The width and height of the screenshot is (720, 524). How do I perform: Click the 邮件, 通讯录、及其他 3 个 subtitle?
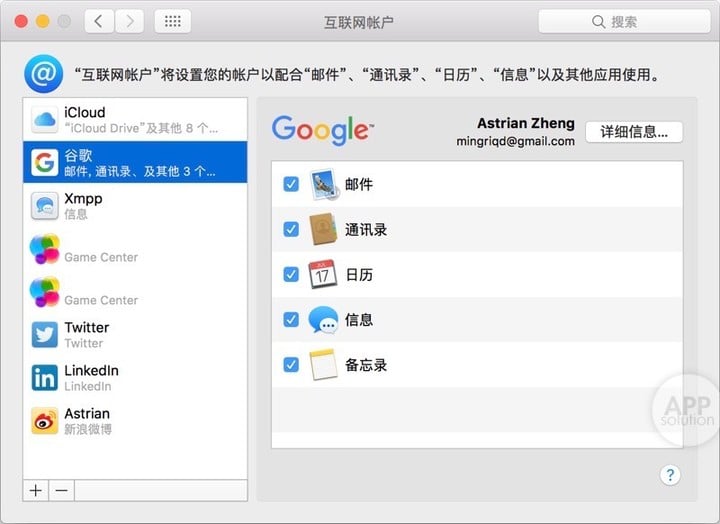tap(140, 172)
